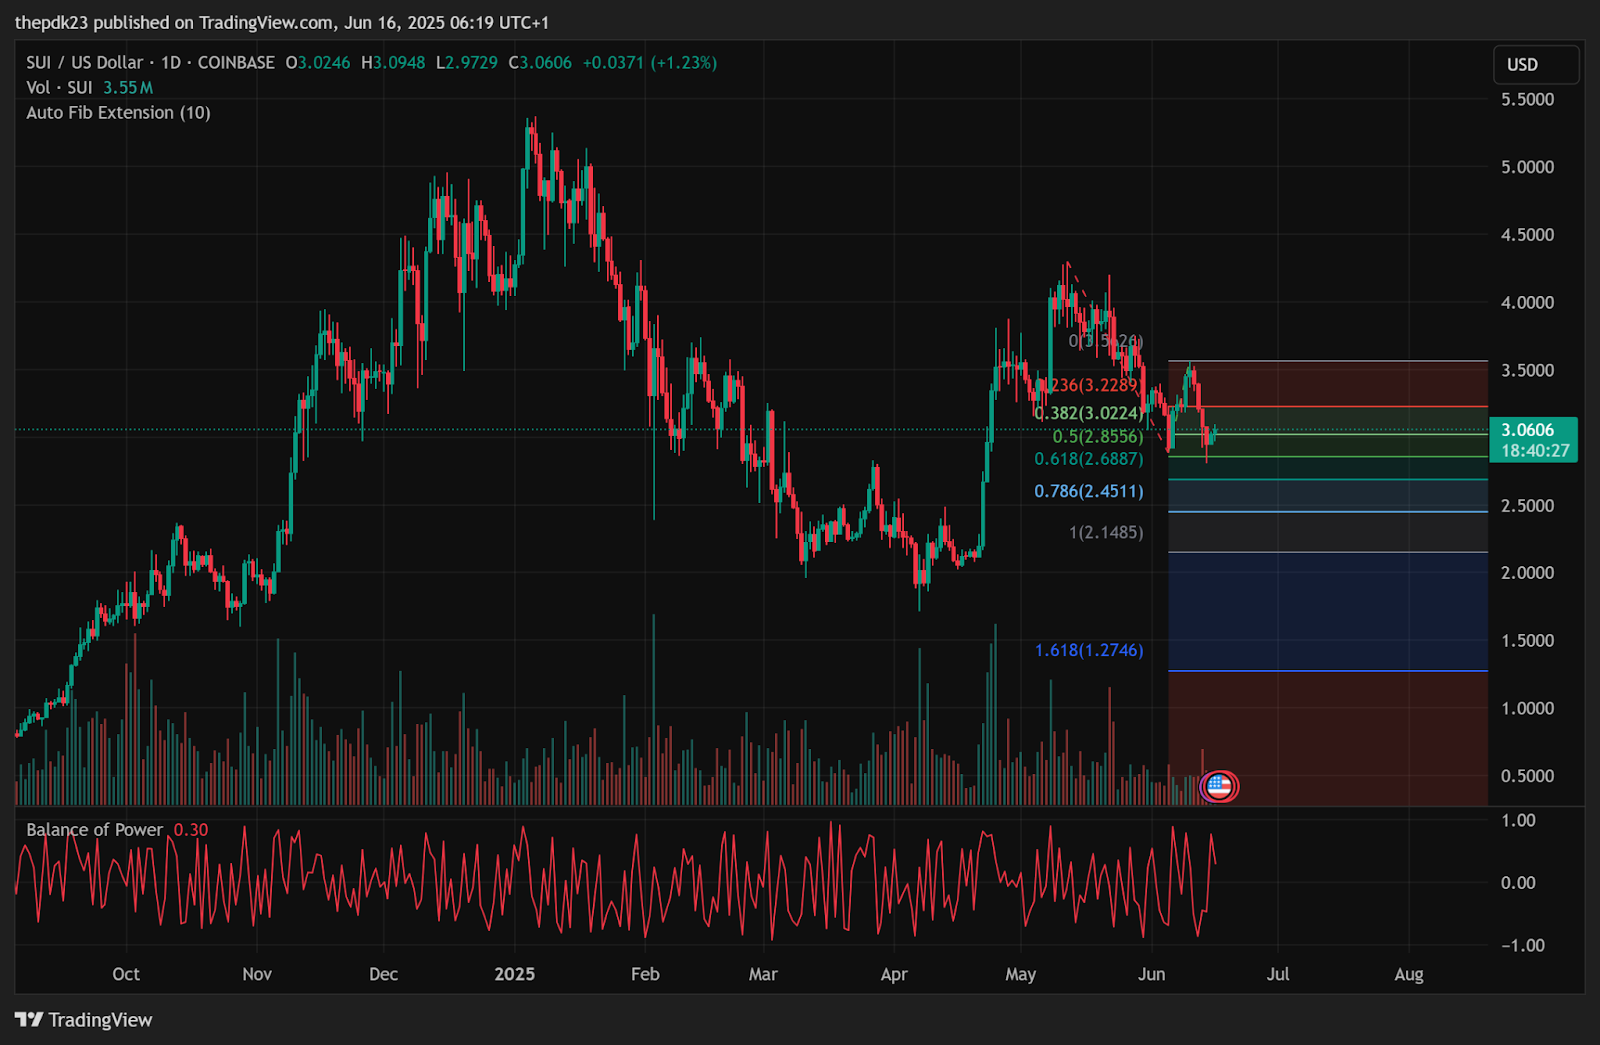The image size is (1600, 1045).
Task: Click the Jul label on time axis
Action: coord(1278,974)
